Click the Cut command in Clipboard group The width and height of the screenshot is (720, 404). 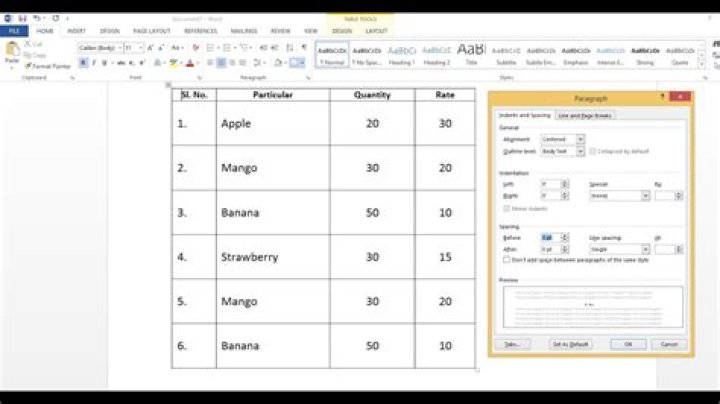(34, 44)
